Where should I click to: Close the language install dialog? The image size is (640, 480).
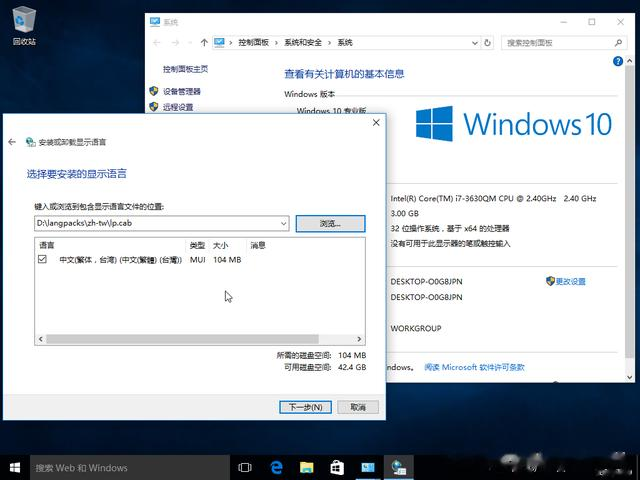coord(376,122)
